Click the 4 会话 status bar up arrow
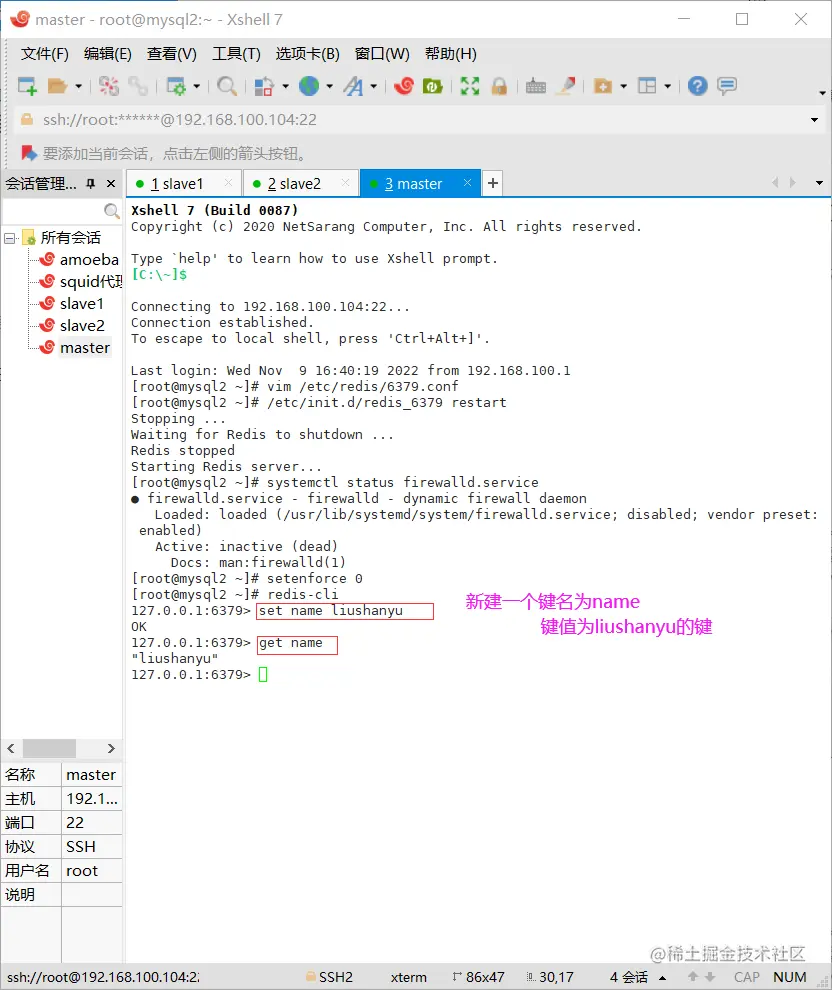 pos(662,977)
